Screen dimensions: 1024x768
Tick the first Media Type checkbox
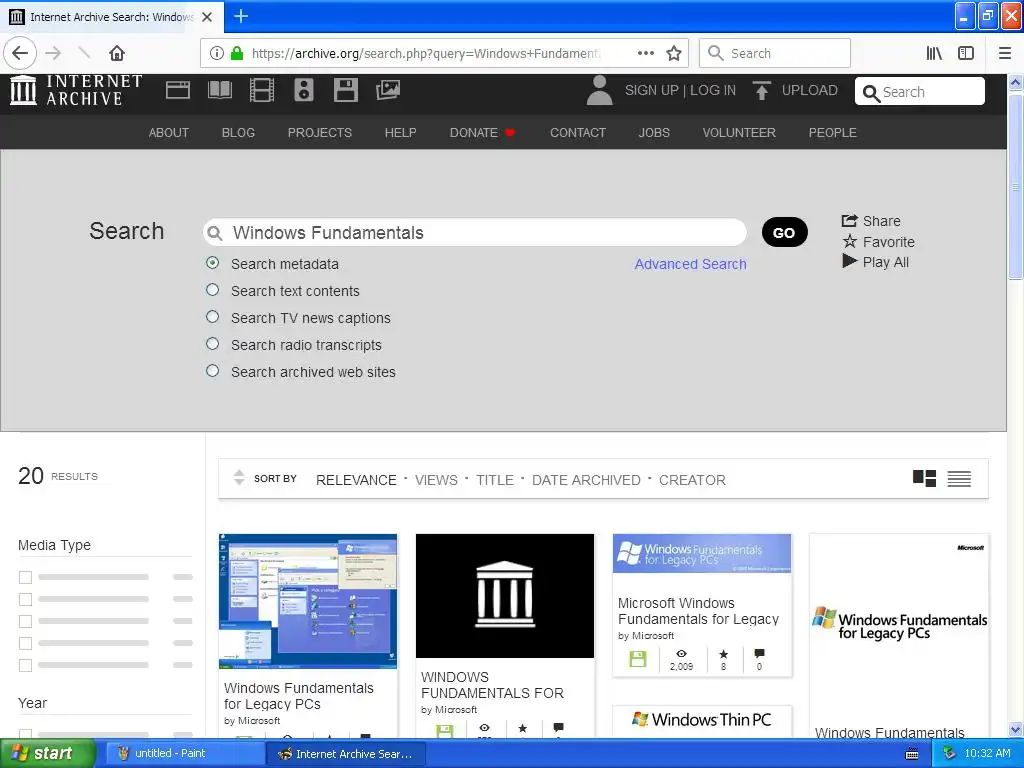point(25,577)
